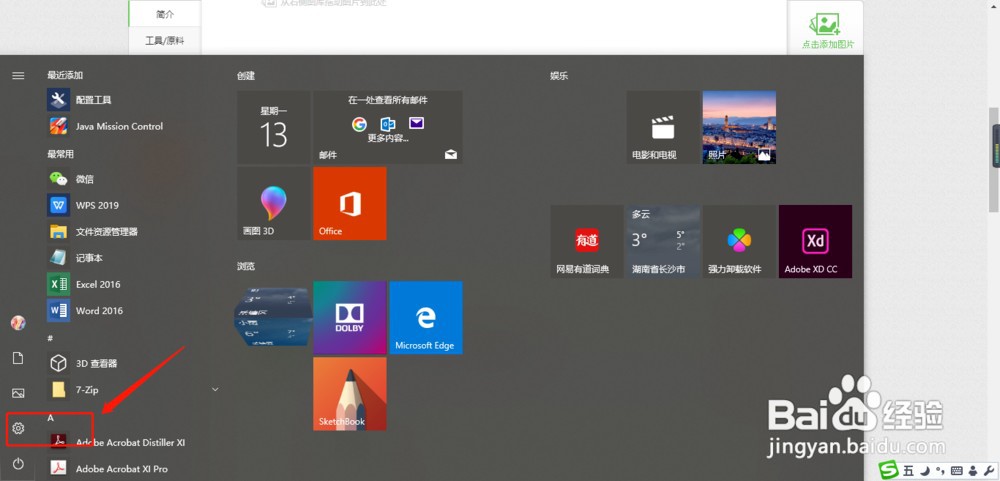1000x481 pixels.
Task: Open the 画图 3D tile
Action: coord(274,204)
